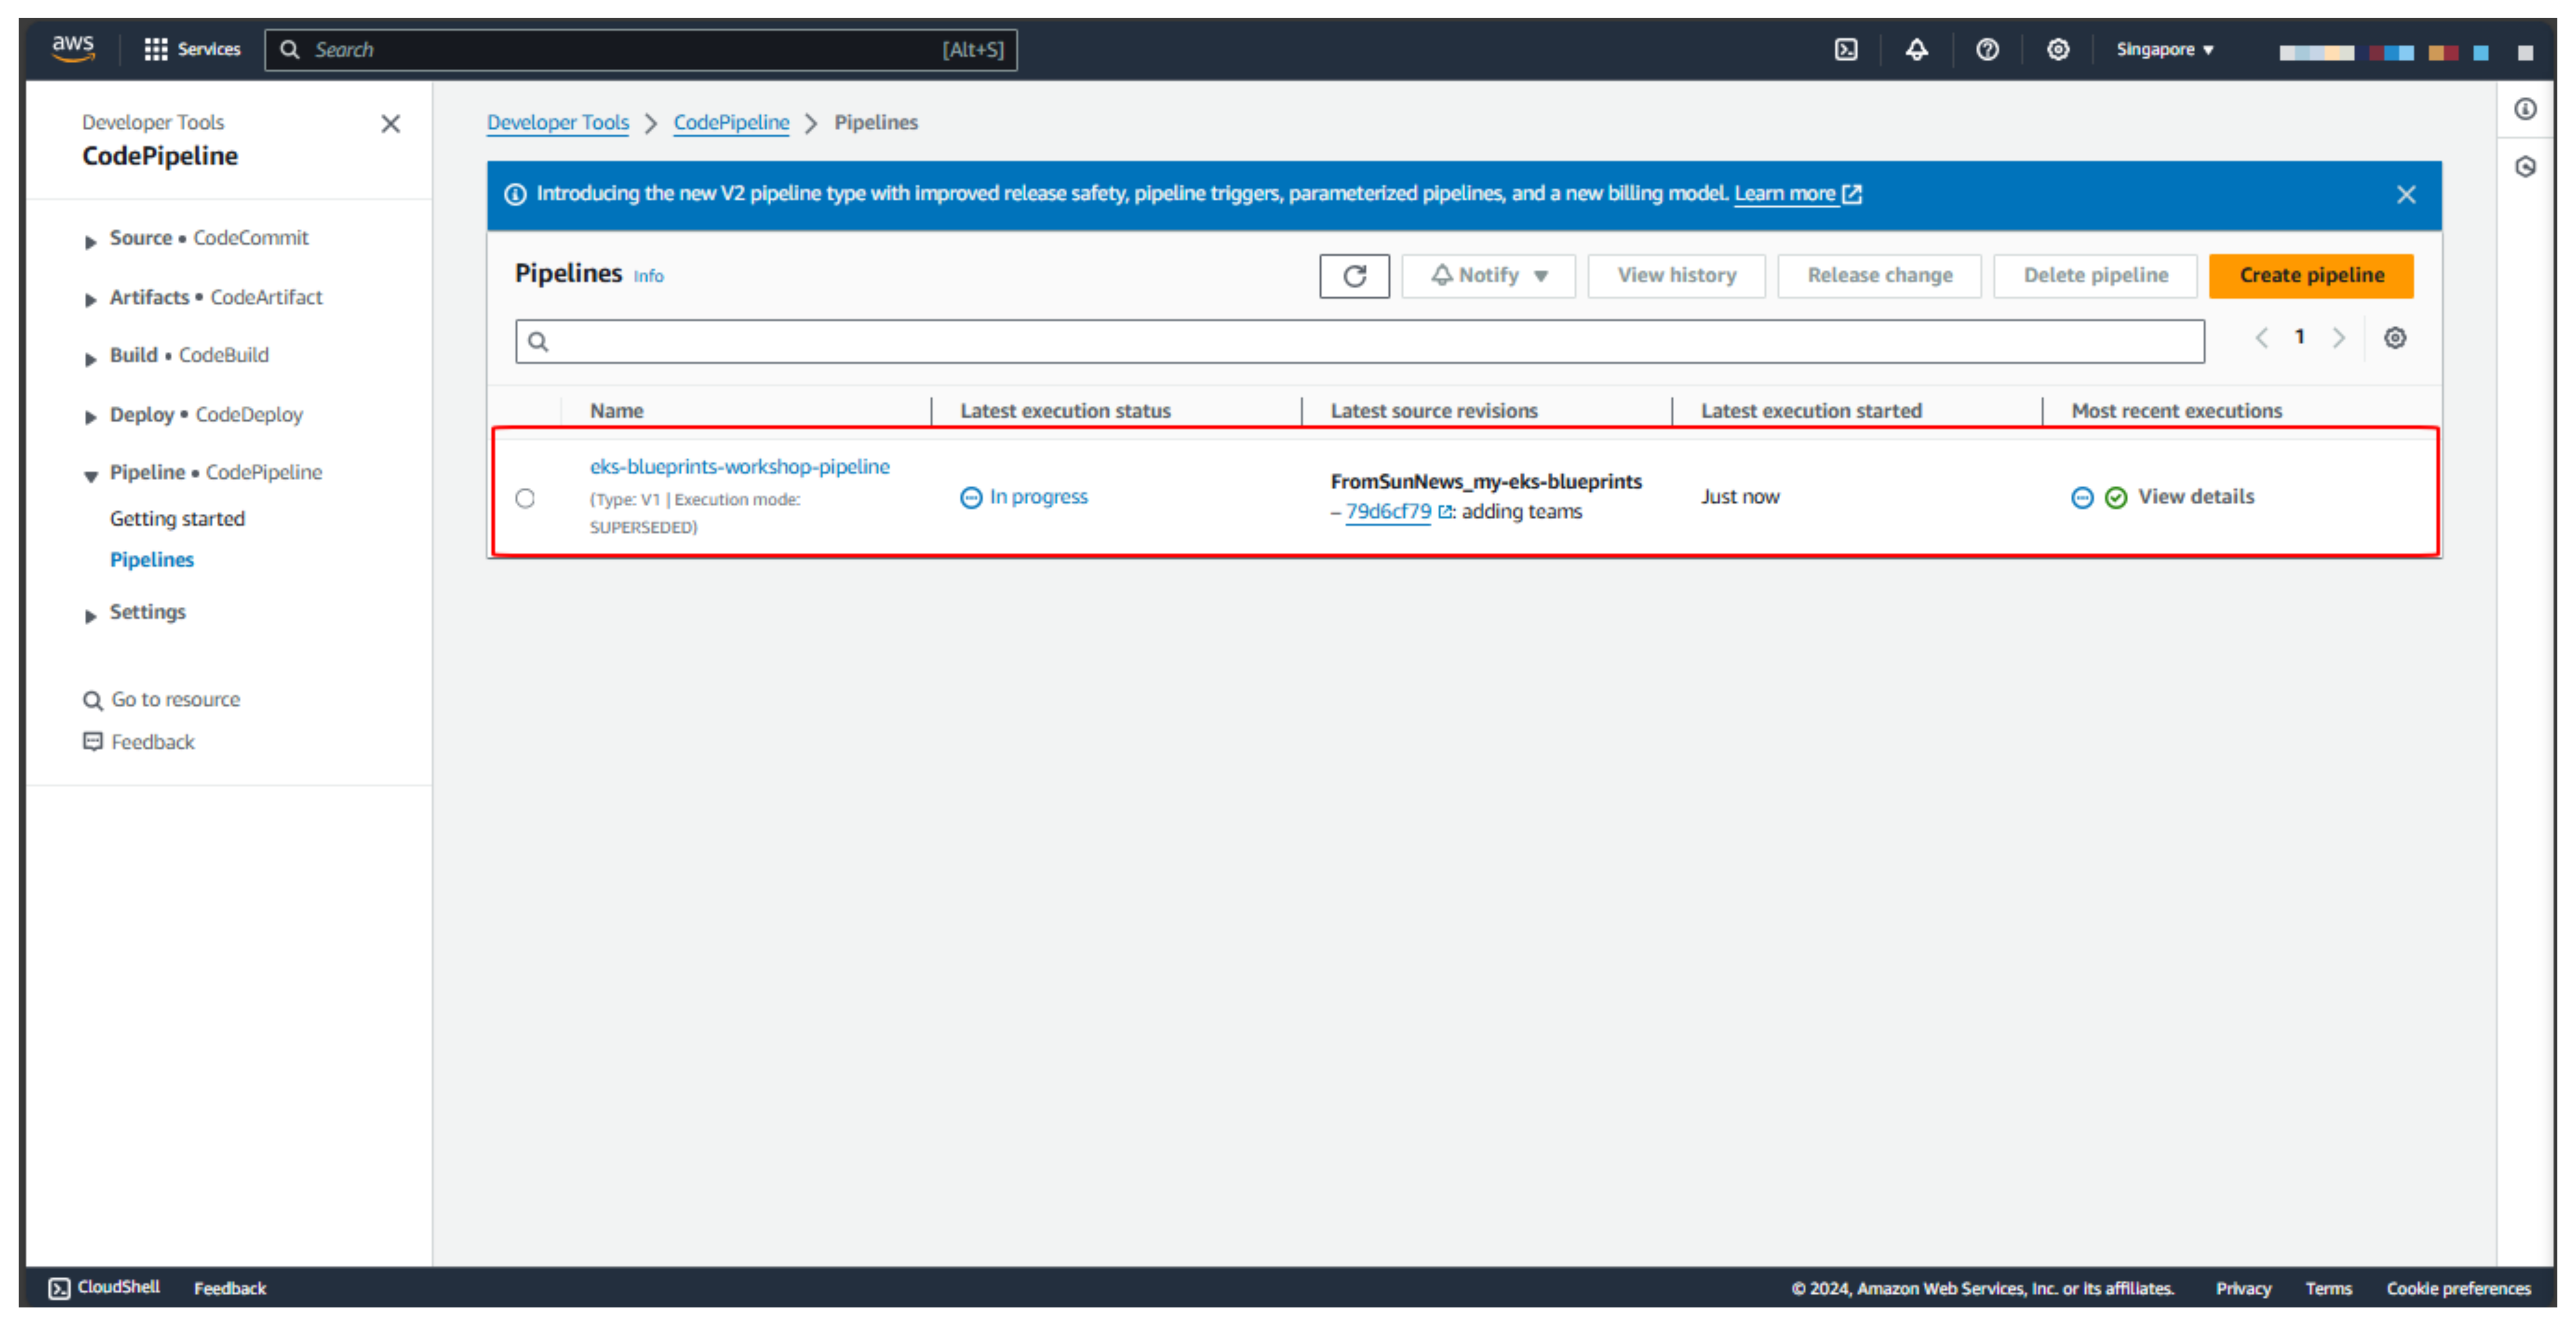Open AWS CloudShell from the top navigation bar
Image resolution: width=2576 pixels, height=1327 pixels.
(x=1845, y=49)
